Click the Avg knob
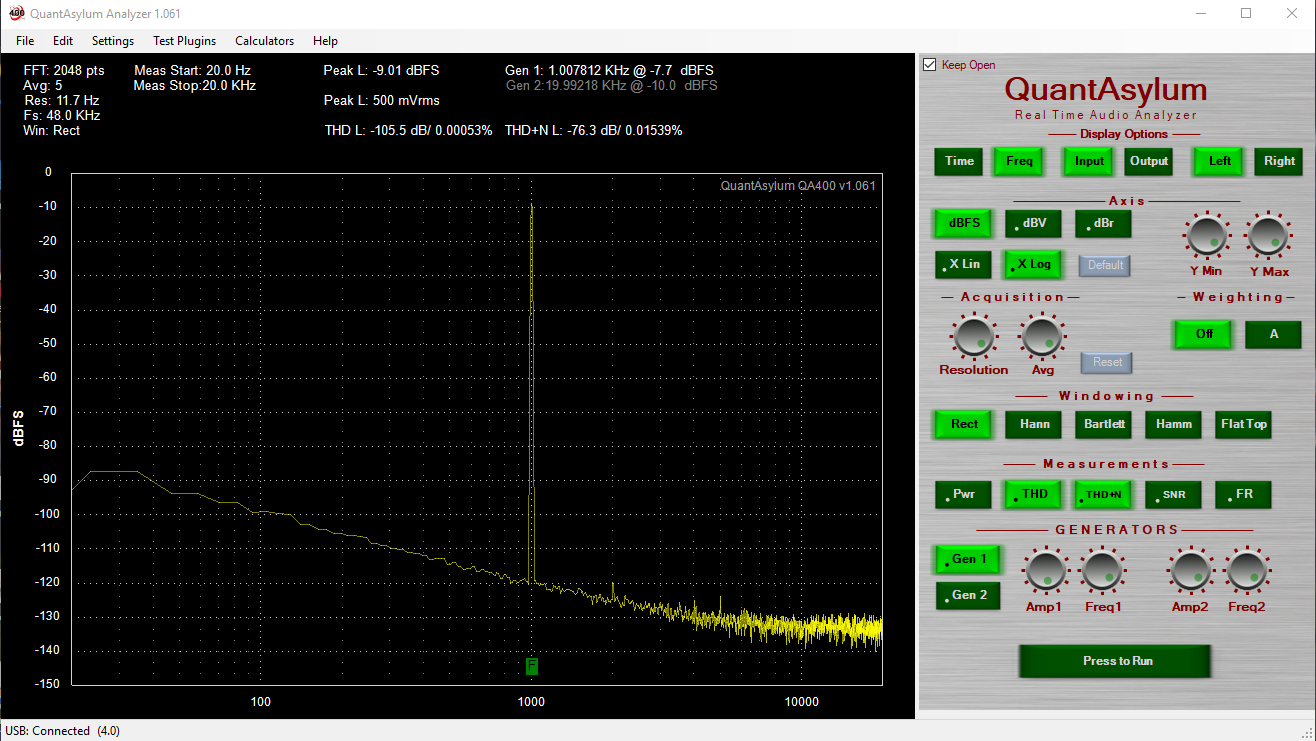1316x741 pixels. pos(1042,336)
